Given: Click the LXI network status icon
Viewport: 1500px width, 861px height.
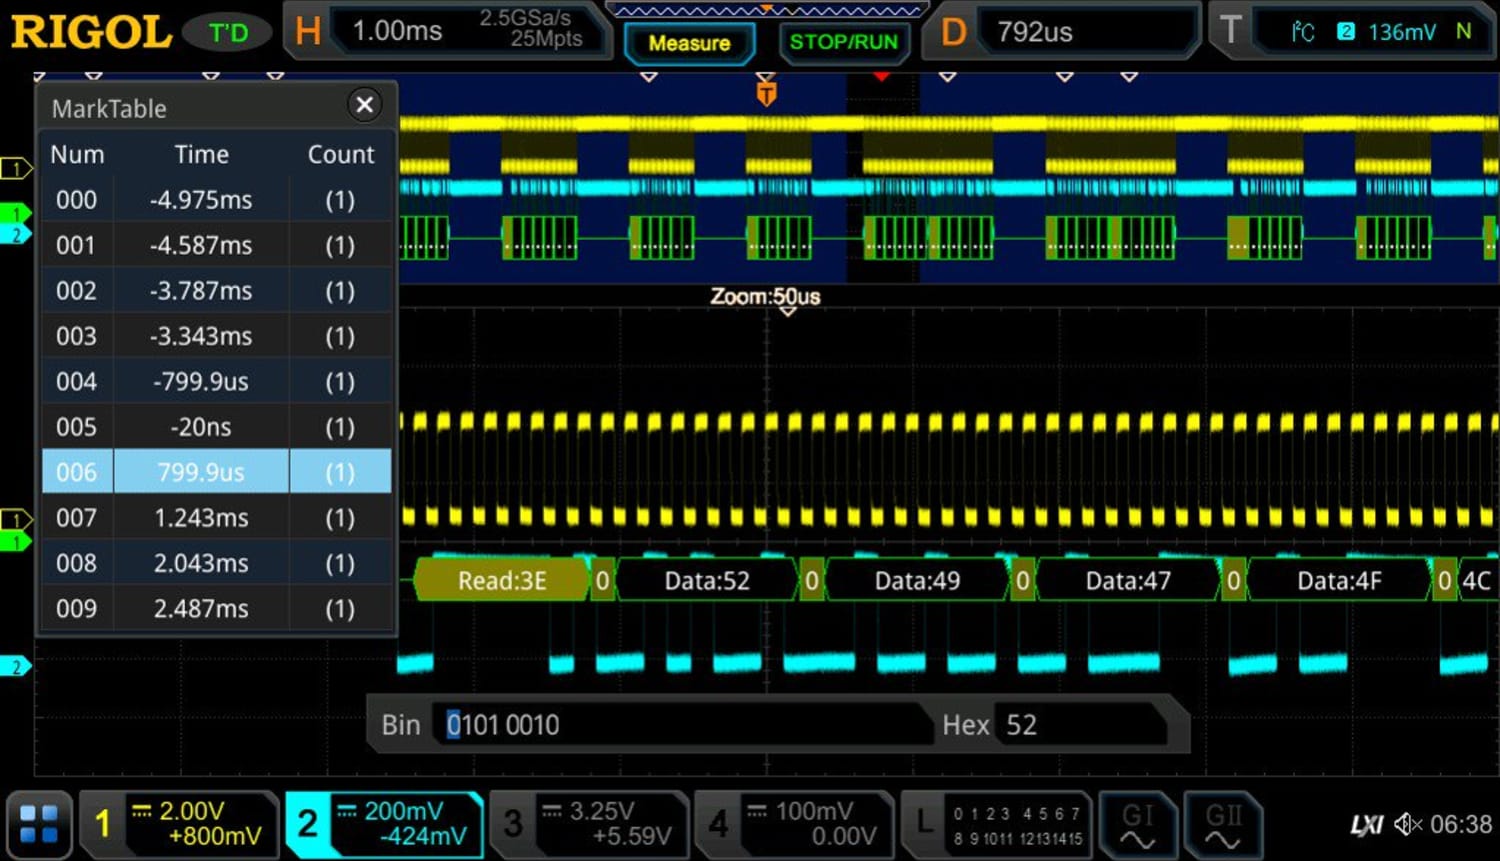Looking at the screenshot, I should tap(1368, 823).
